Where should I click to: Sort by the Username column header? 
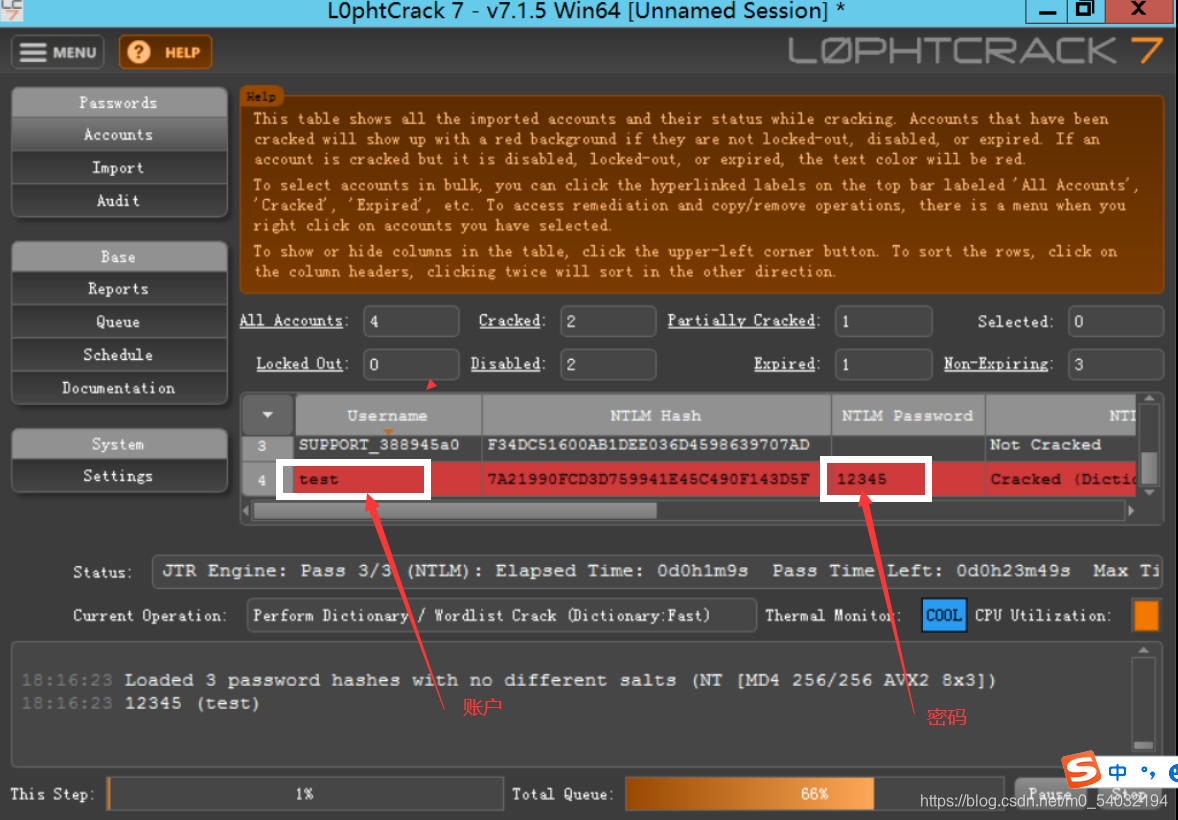pos(388,416)
